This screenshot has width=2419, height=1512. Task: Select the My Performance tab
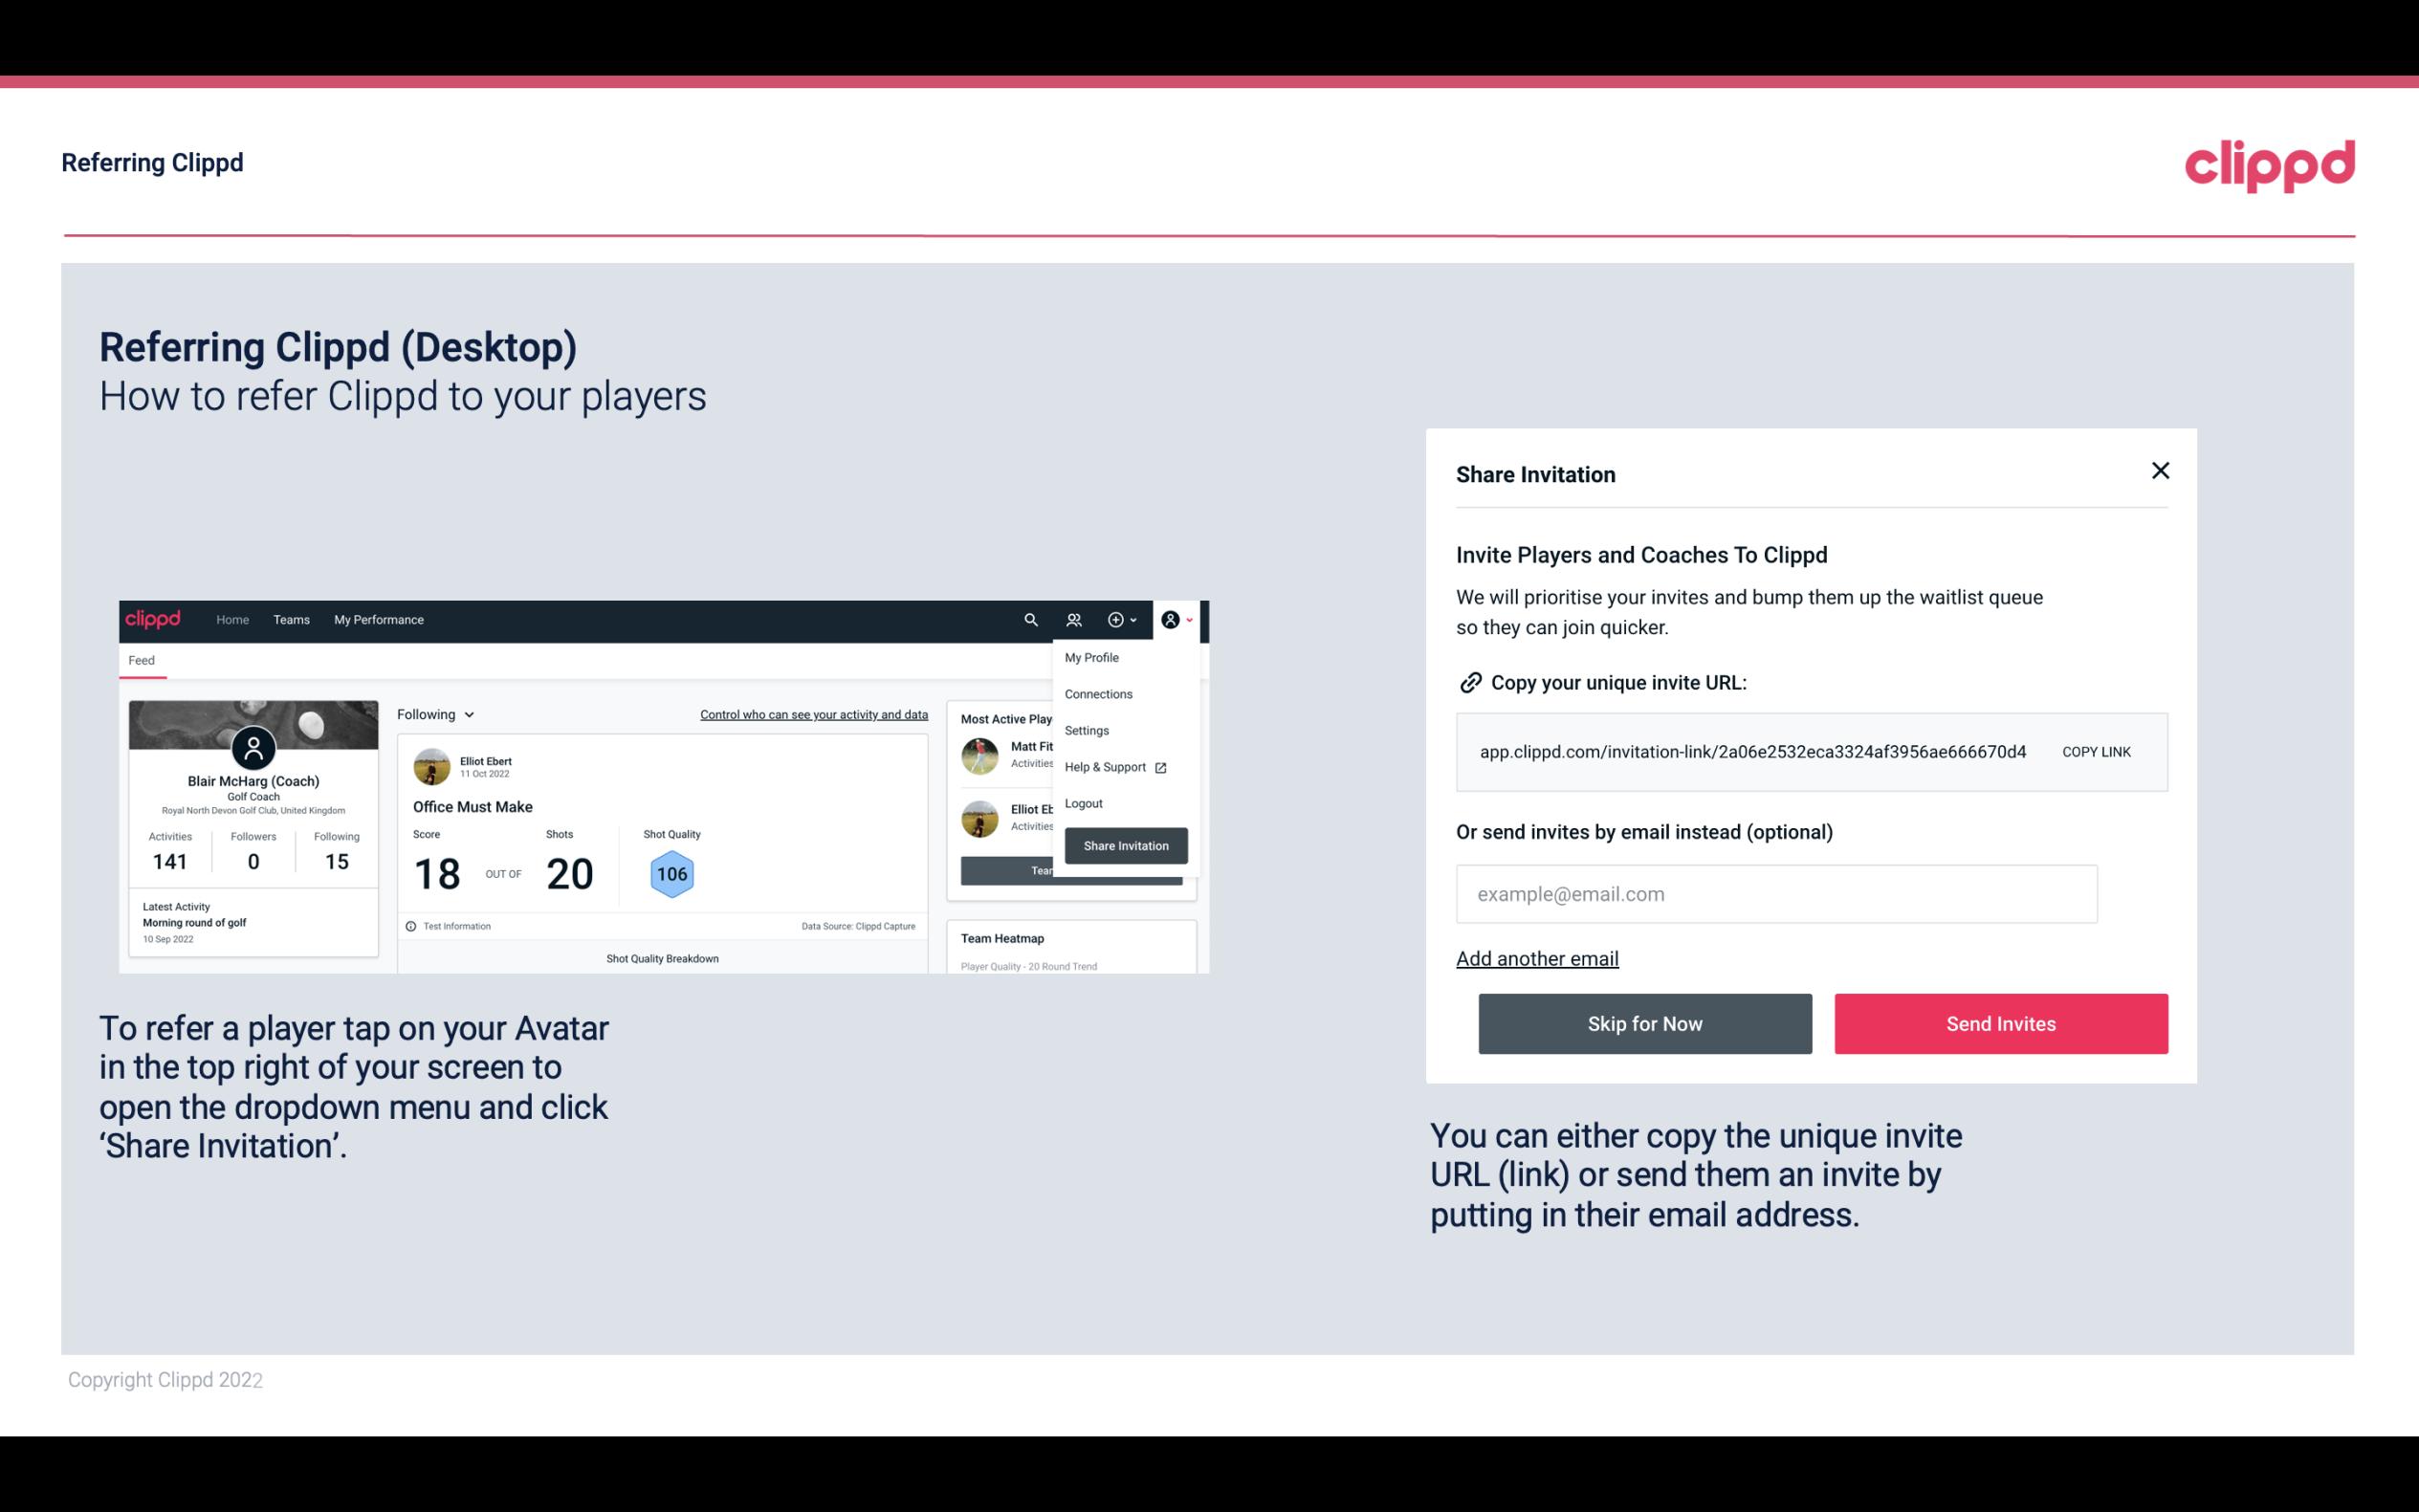(x=380, y=619)
